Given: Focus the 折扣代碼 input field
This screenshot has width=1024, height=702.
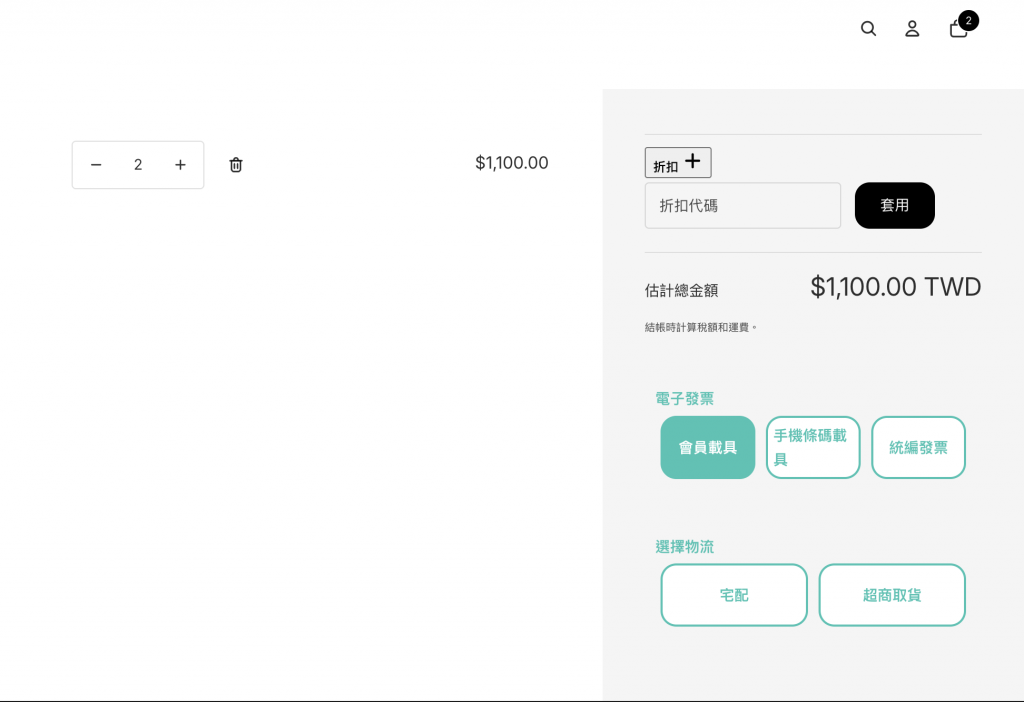Looking at the screenshot, I should [742, 205].
